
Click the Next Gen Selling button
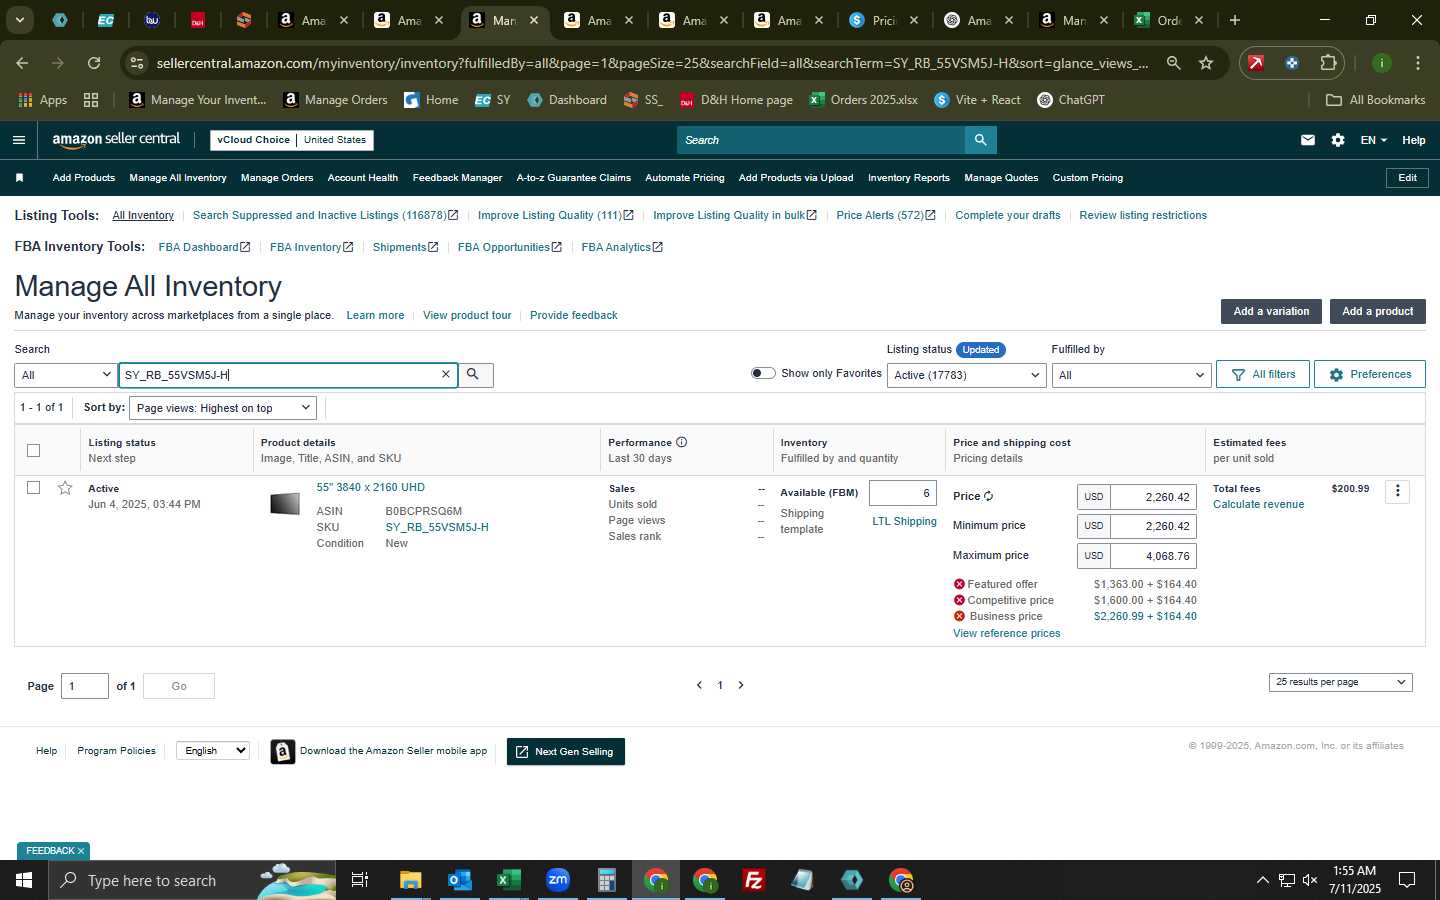(566, 752)
